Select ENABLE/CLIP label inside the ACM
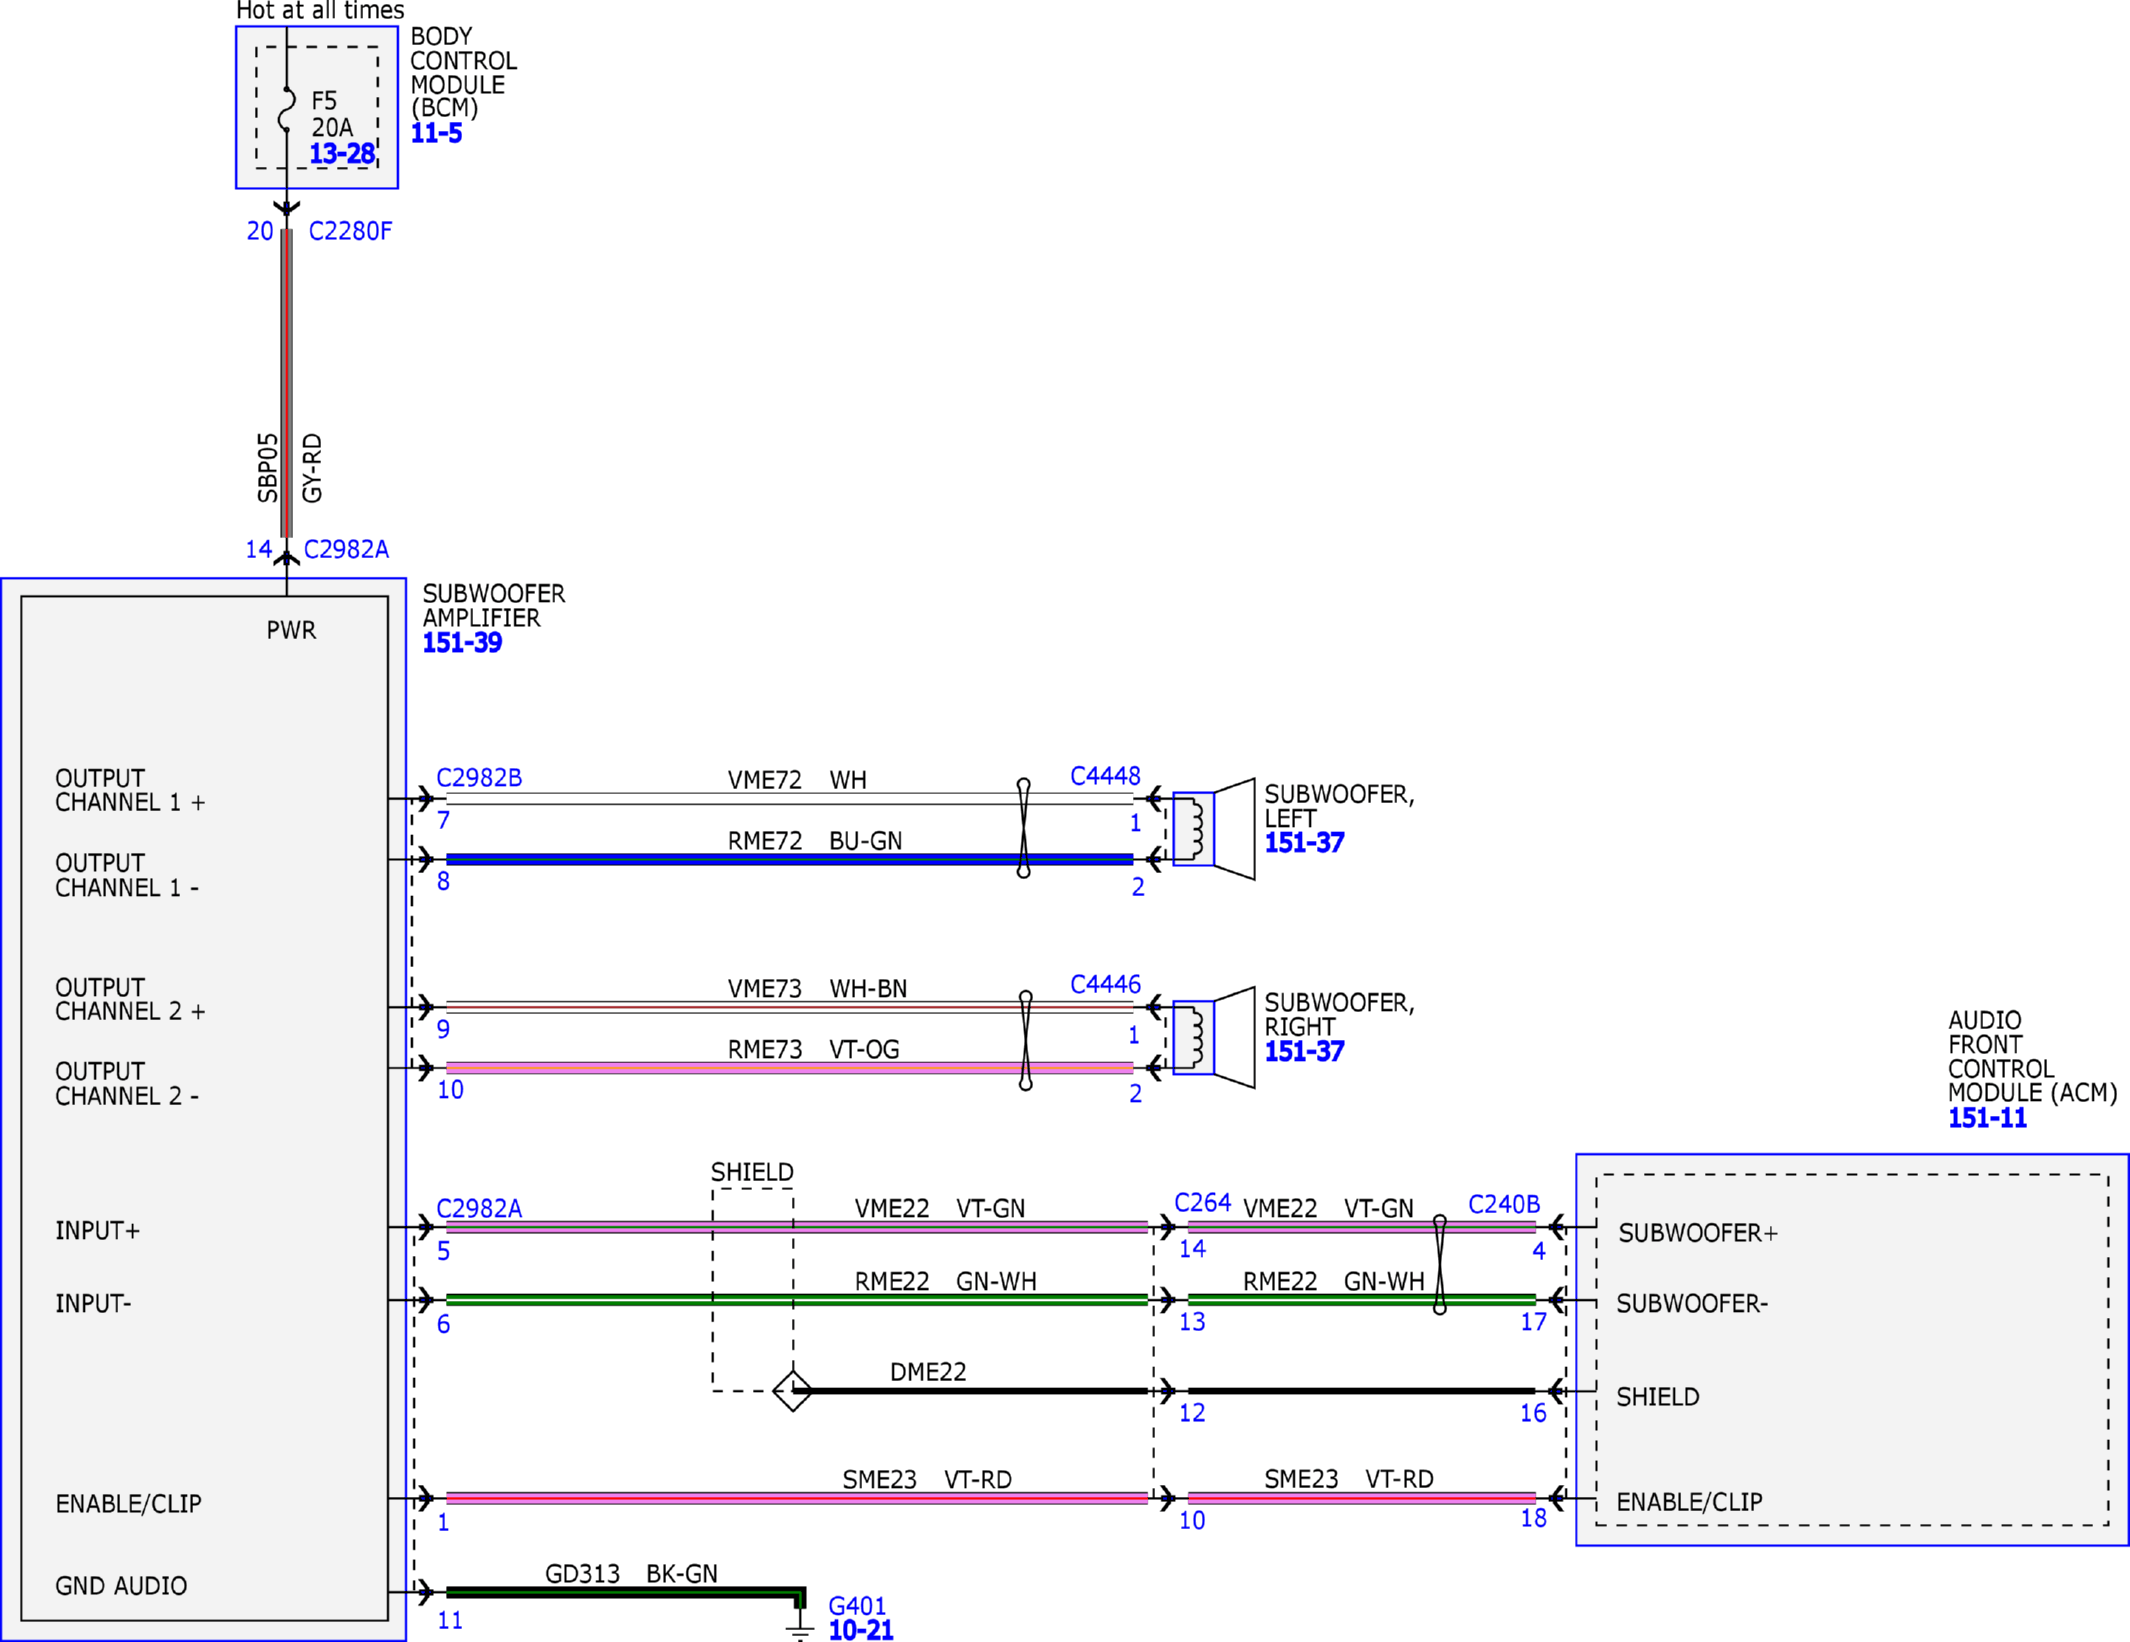 pyautogui.click(x=1689, y=1502)
